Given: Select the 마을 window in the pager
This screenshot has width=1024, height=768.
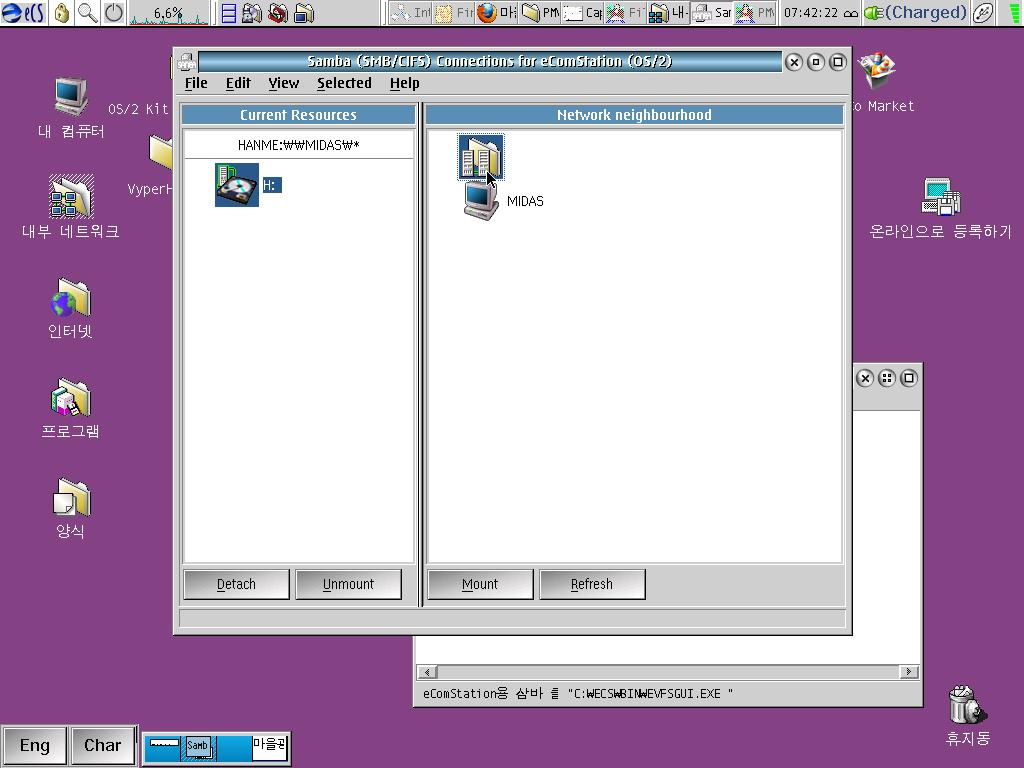Looking at the screenshot, I should pyautogui.click(x=270, y=747).
